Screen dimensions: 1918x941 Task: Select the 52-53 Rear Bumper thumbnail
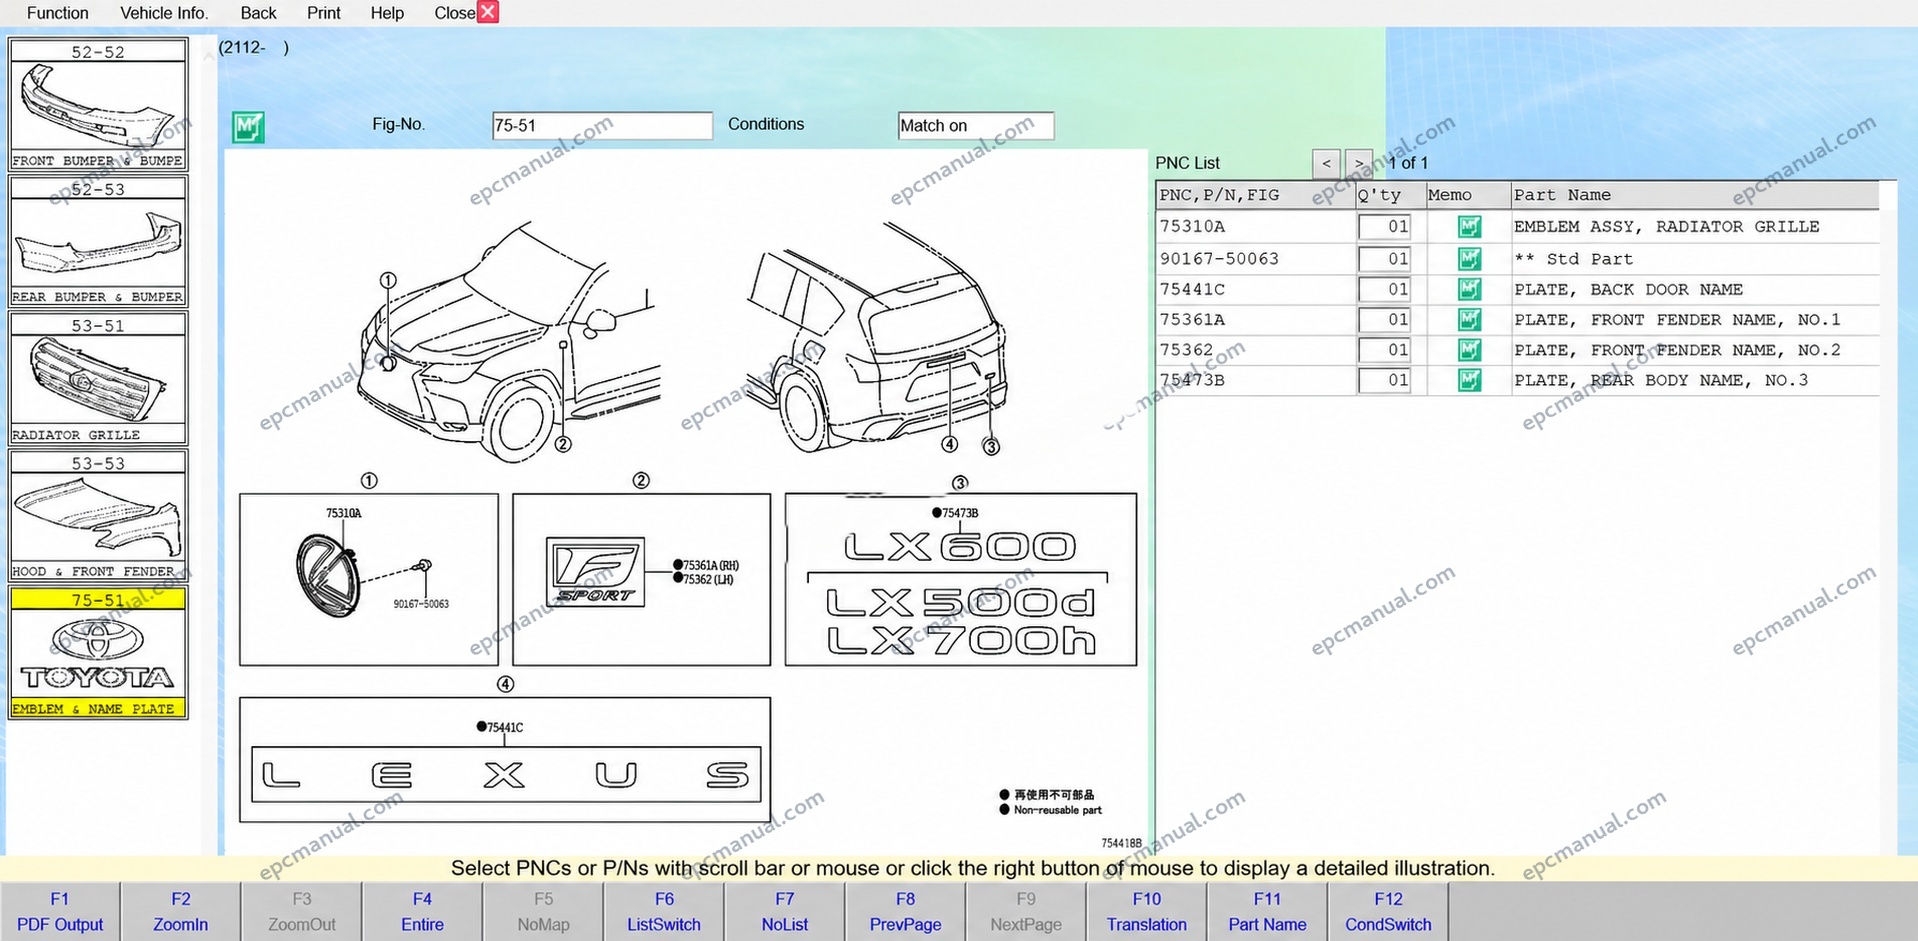(x=98, y=241)
